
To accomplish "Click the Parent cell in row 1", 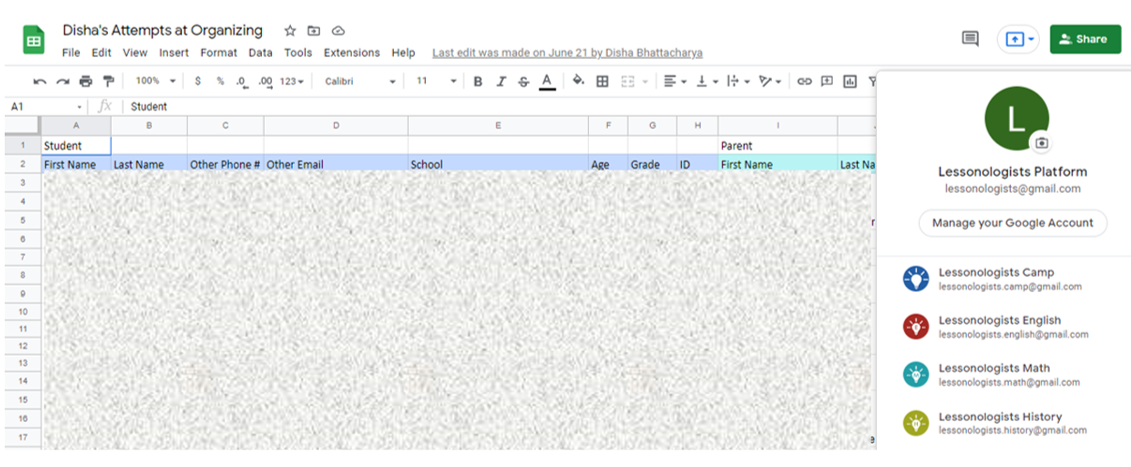I will click(x=778, y=146).
